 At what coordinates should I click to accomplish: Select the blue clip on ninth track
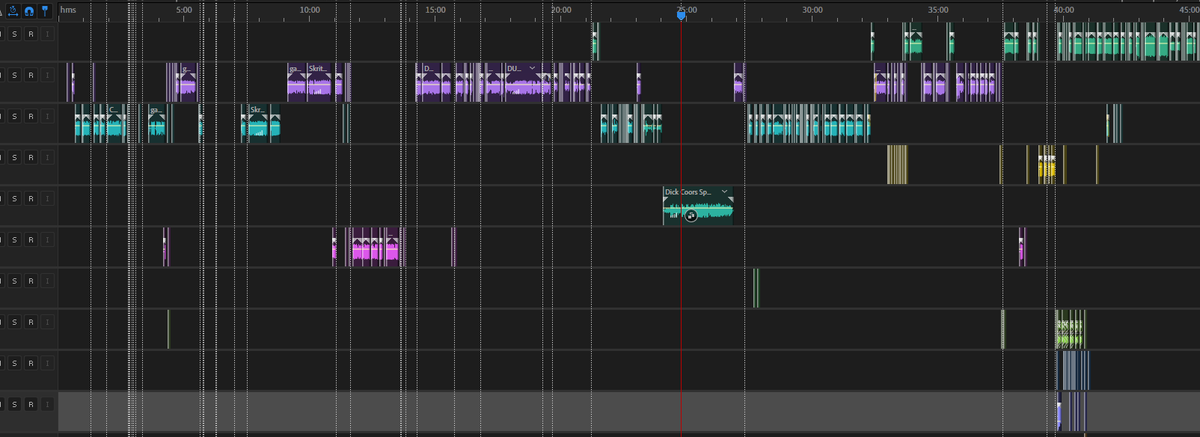click(x=1074, y=370)
